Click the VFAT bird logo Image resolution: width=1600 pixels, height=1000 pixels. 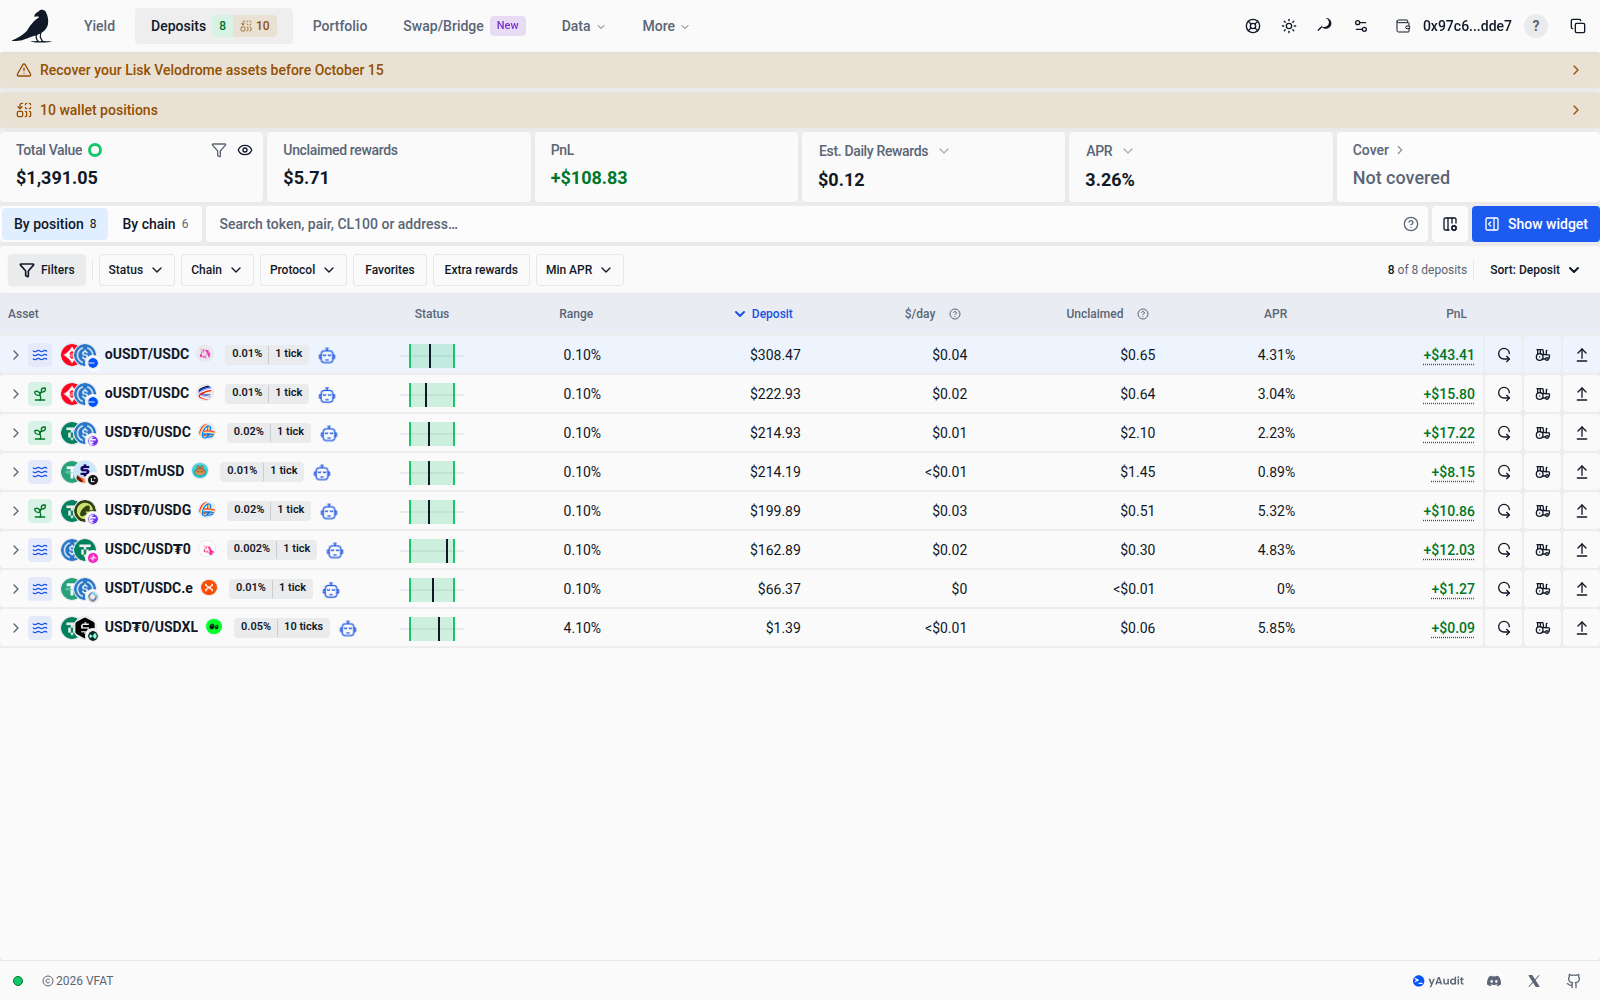[32, 26]
